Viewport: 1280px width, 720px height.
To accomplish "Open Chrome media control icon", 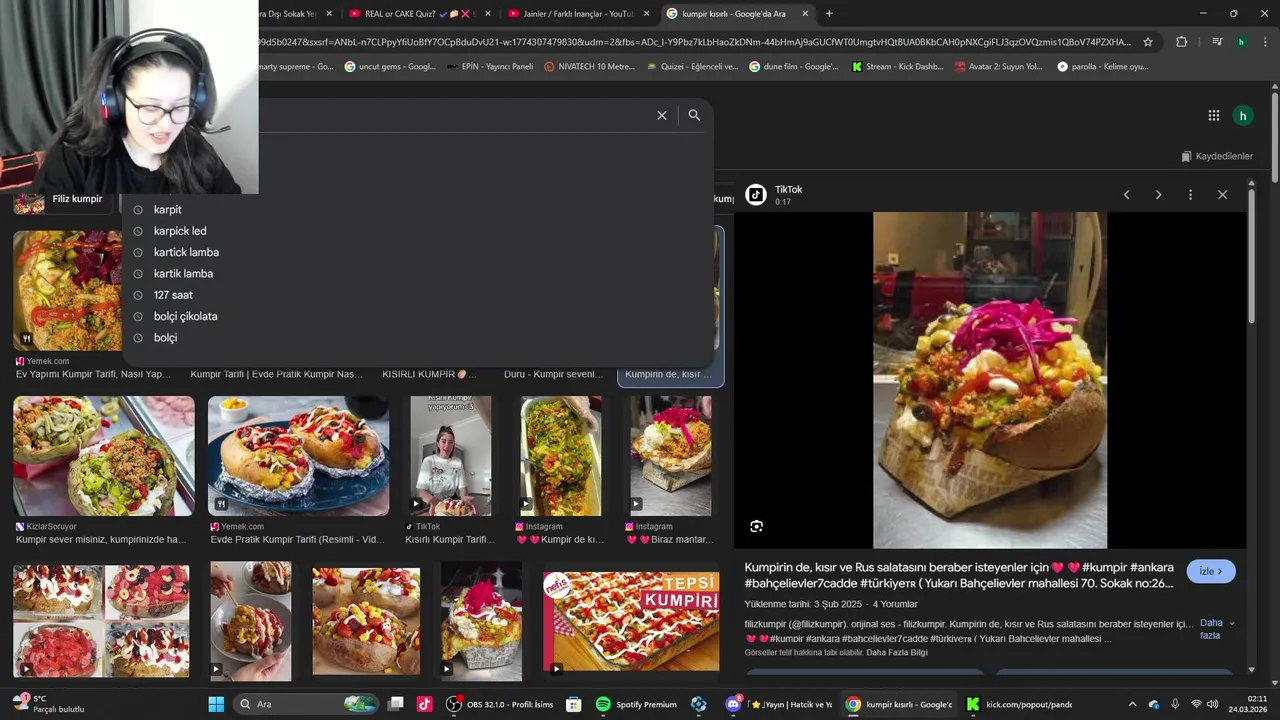I will point(1216,42).
